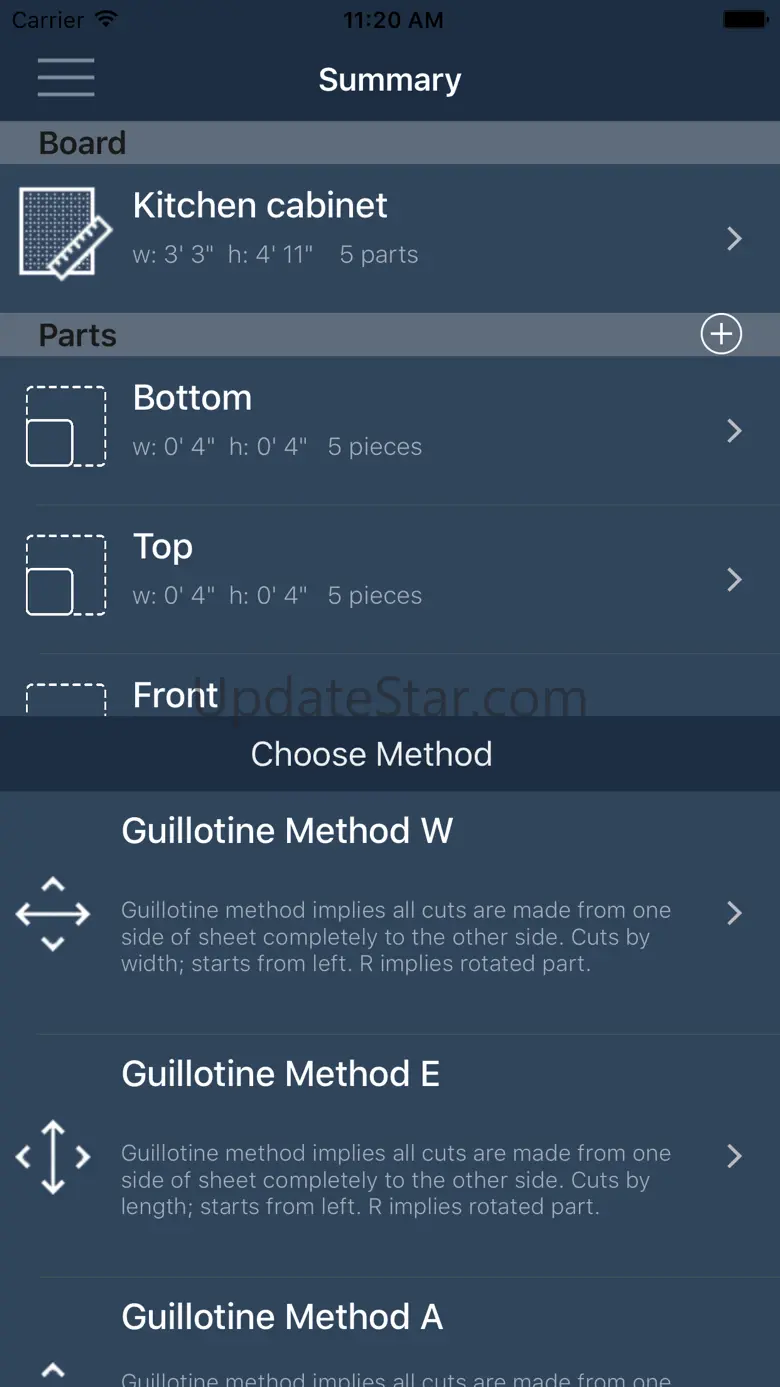Open Bottom part details chevron

(x=734, y=430)
